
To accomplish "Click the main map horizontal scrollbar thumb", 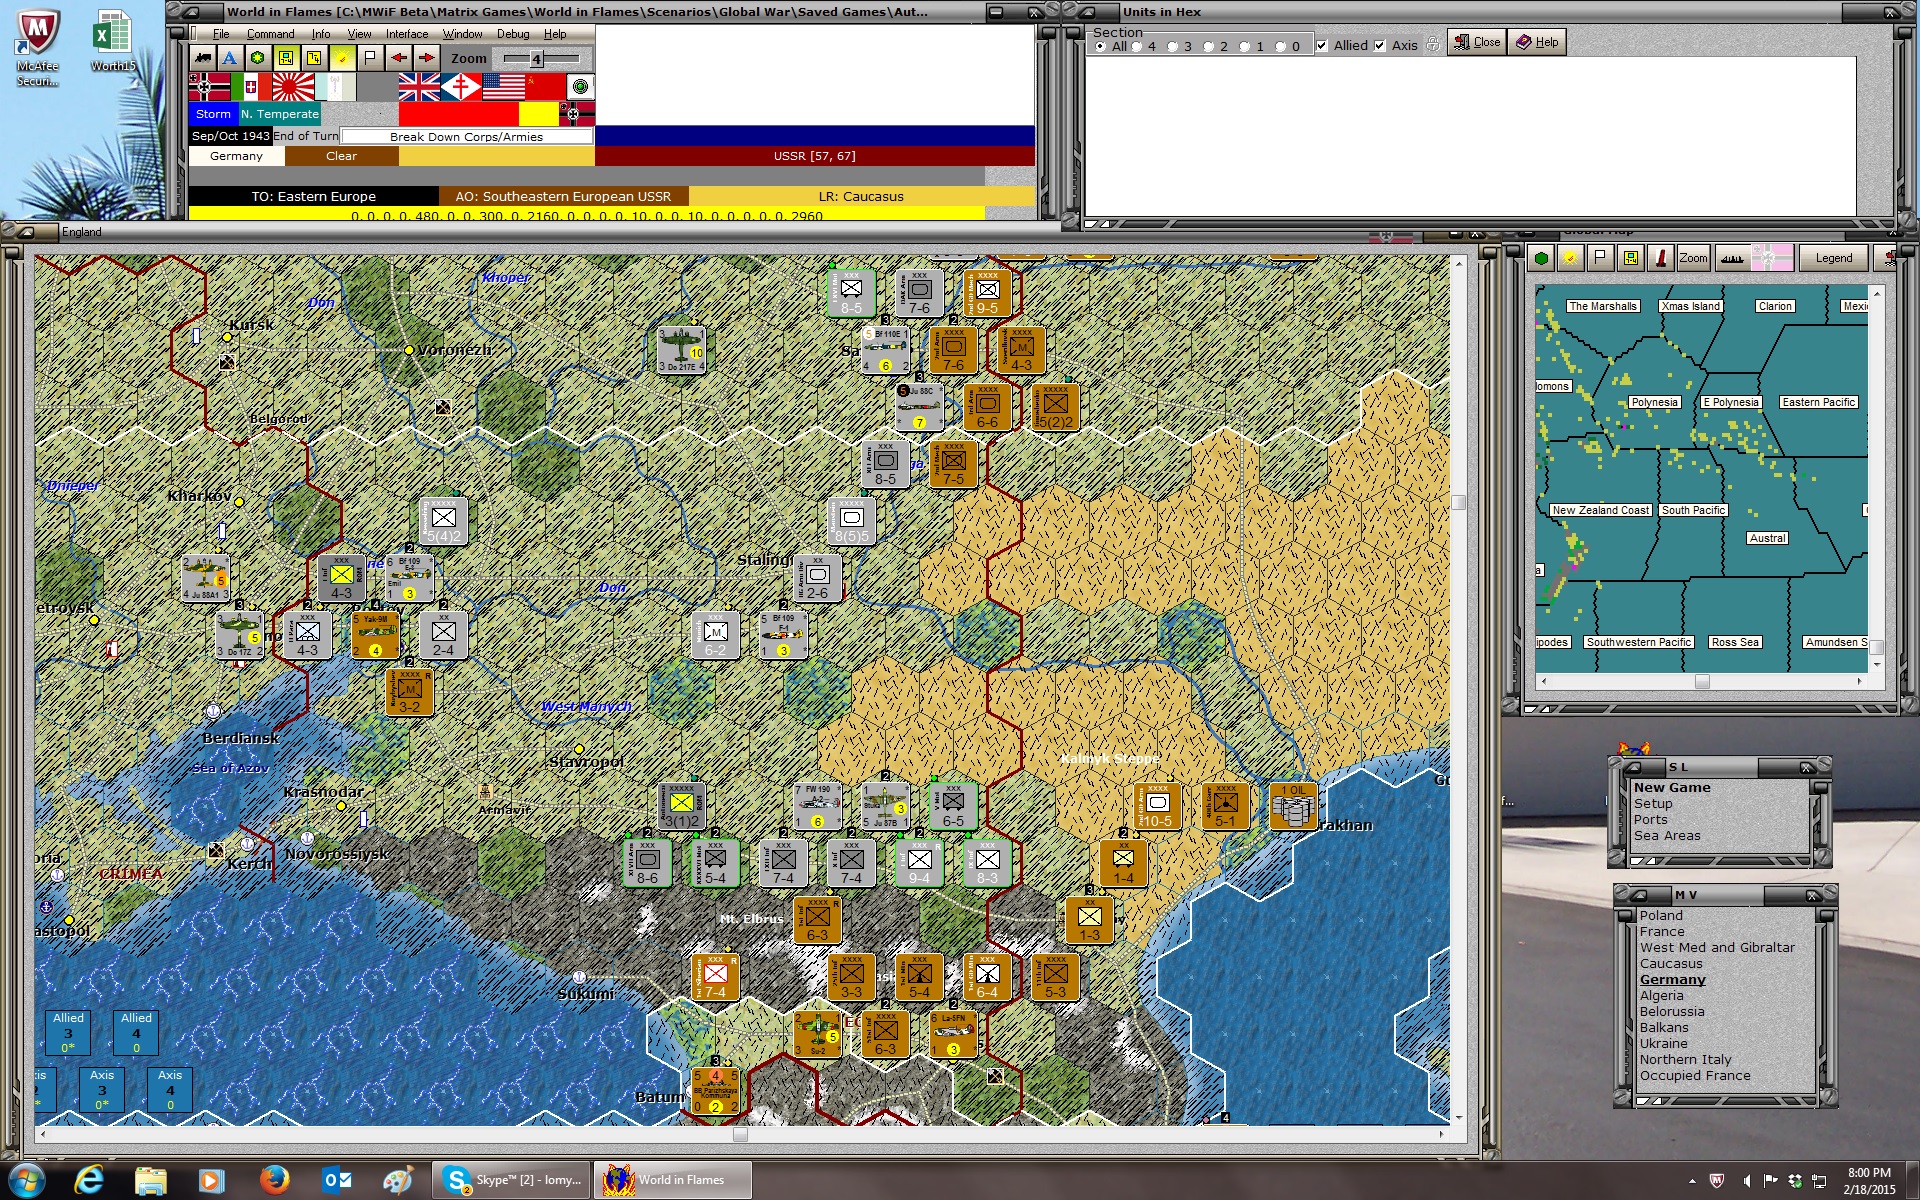I will coord(740,1134).
